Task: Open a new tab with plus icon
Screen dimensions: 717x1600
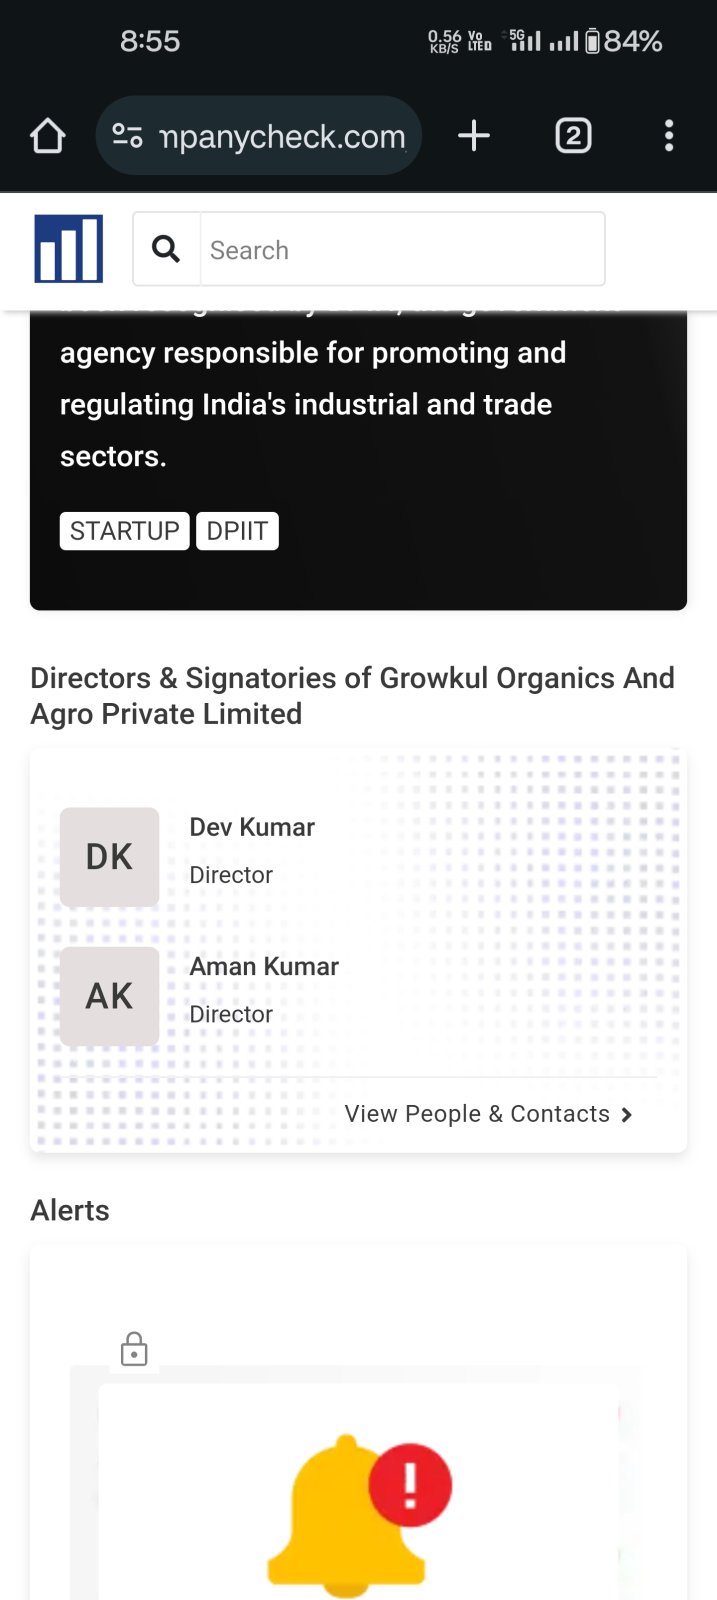Action: [474, 136]
